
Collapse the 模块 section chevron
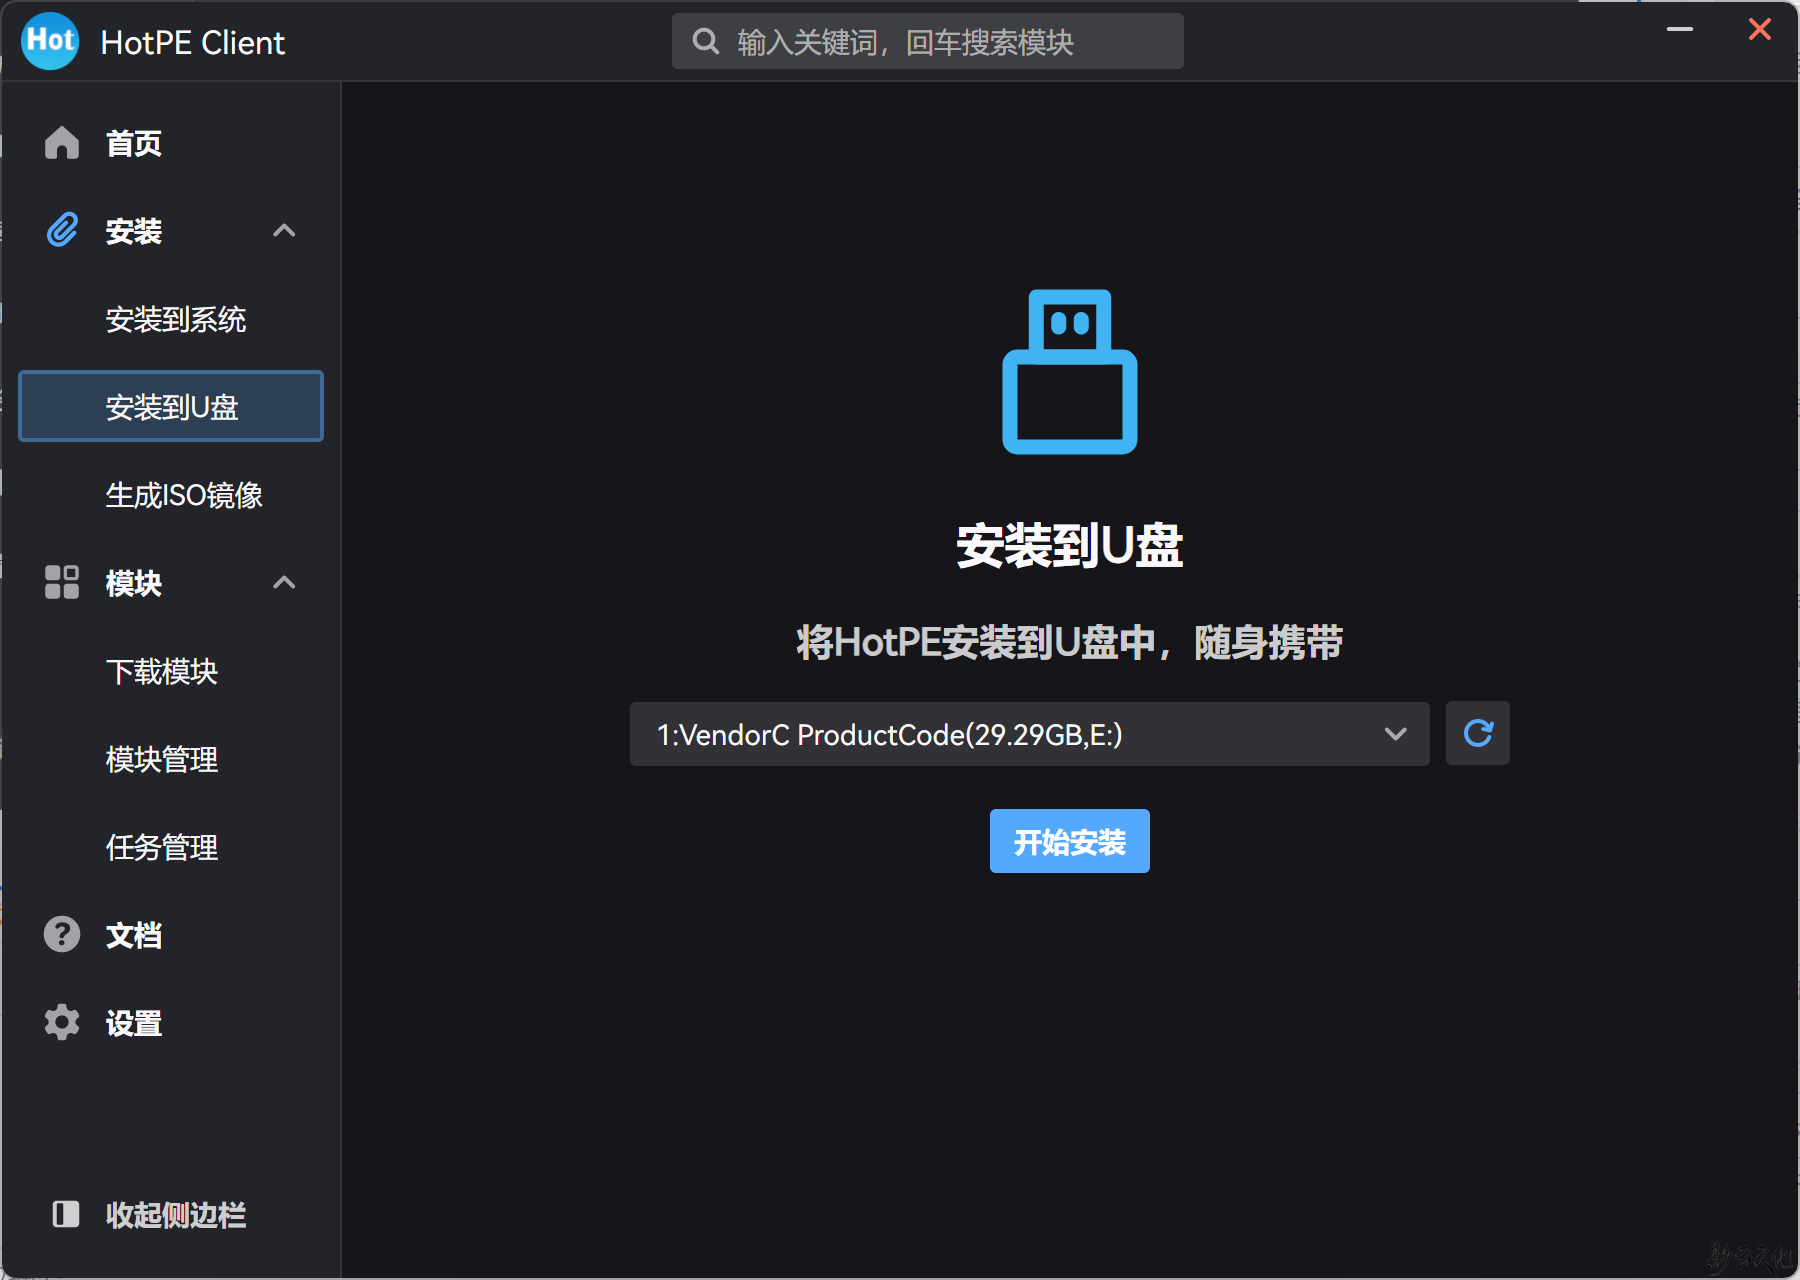pos(284,583)
